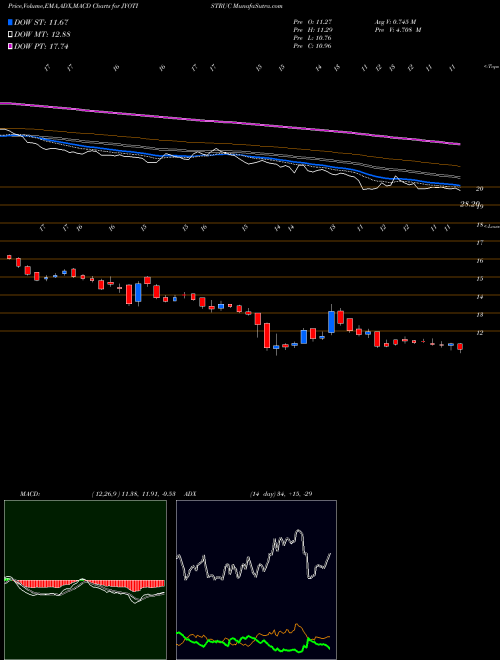The image size is (500, 660).
Task: Click the price axis label 16
Action: coord(479,261)
